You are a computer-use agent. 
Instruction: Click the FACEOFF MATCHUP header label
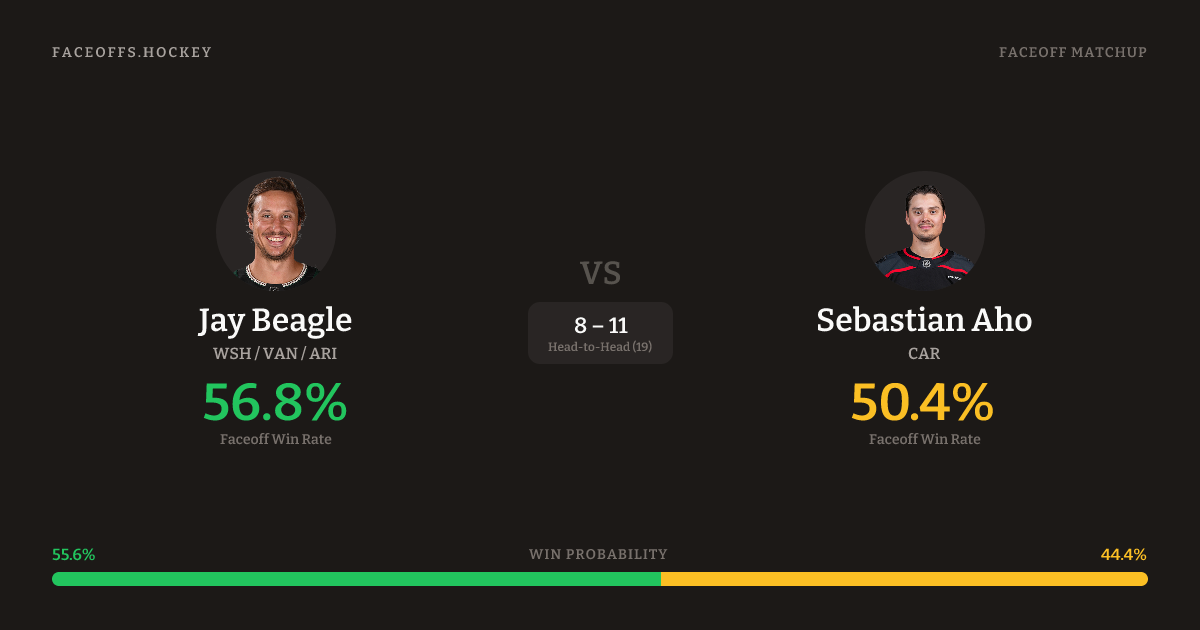(1072, 52)
